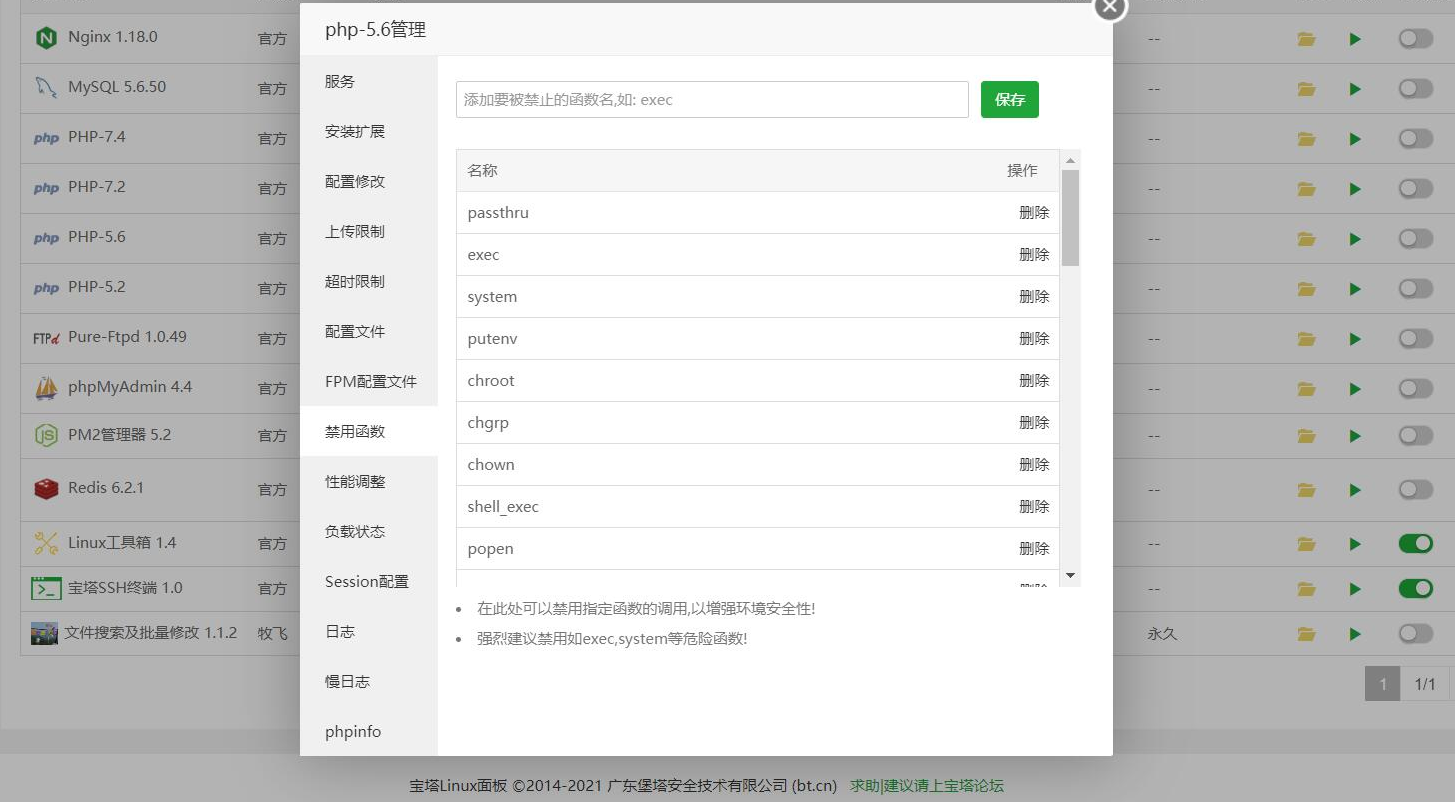Screen dimensions: 1455x802
Task: Click the php icon beside PHP-5.2
Action: pos(46,288)
